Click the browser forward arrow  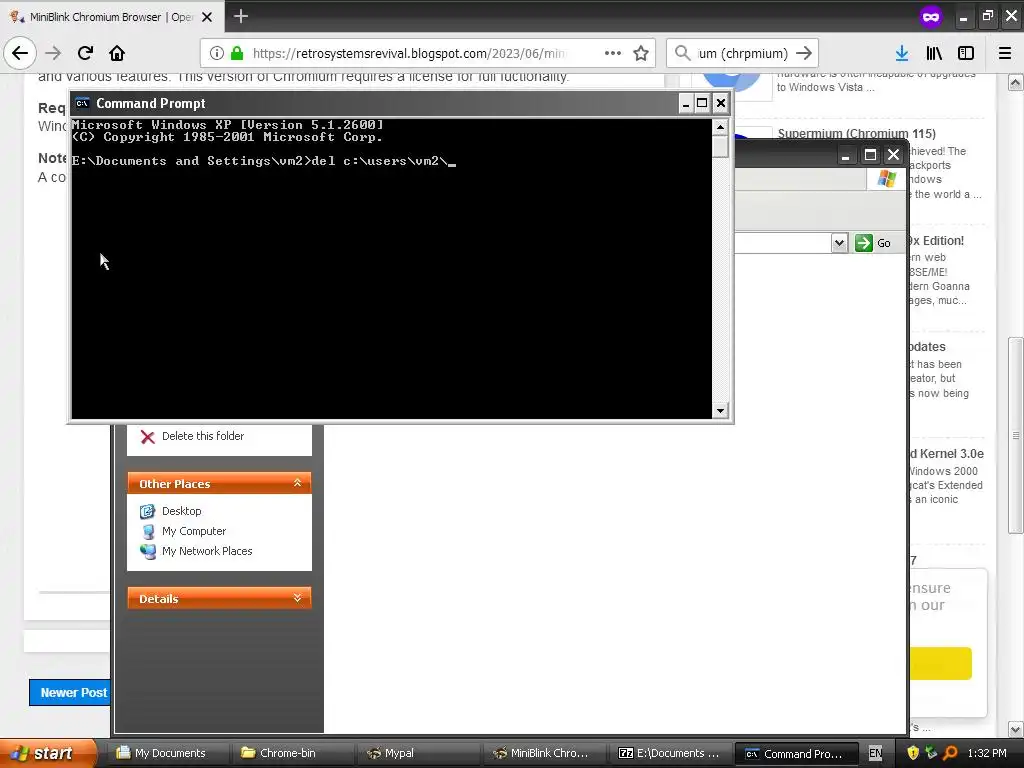(x=54, y=53)
